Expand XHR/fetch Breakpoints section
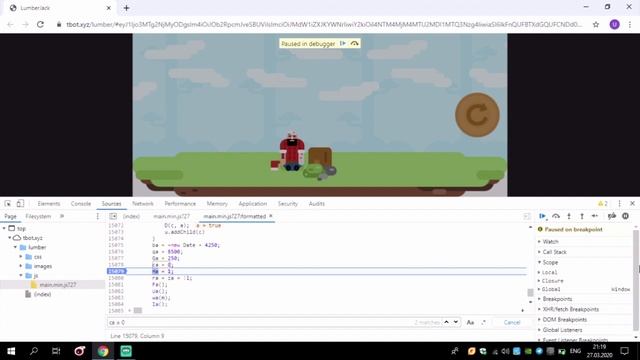Screen dimensions: 640x360 pyautogui.click(x=571, y=309)
